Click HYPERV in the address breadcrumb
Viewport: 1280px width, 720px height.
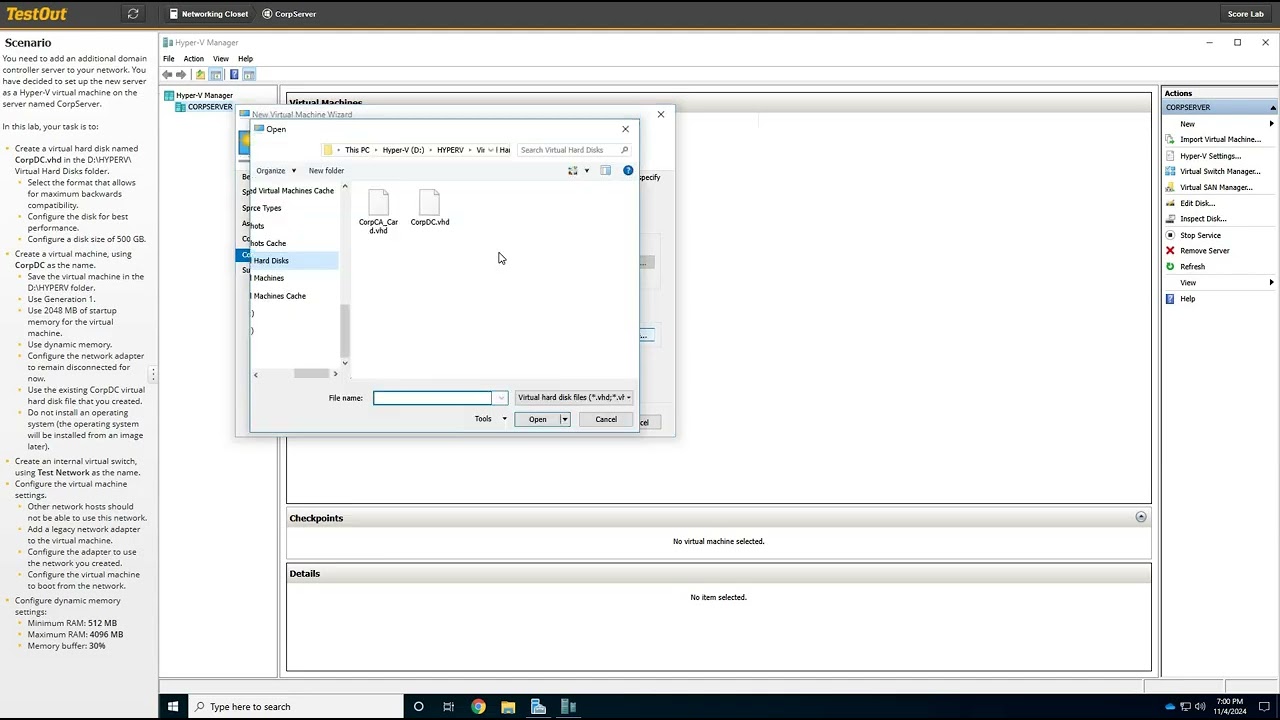click(x=450, y=150)
